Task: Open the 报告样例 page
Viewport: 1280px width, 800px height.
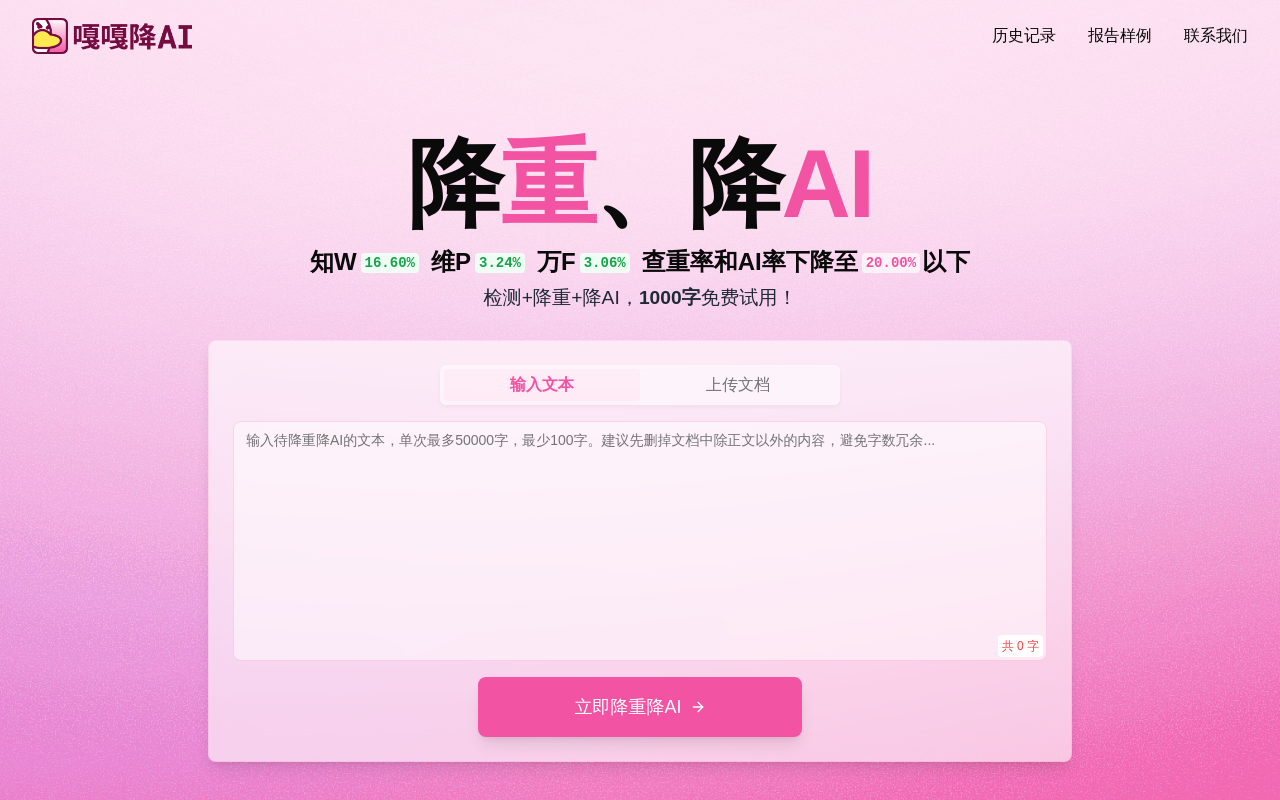Action: (x=1120, y=36)
